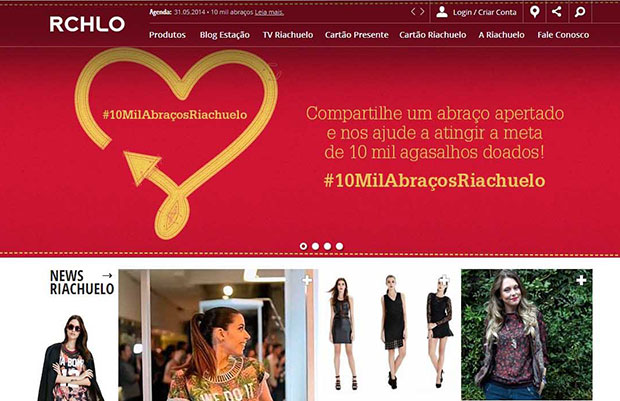Click the RCHLO logo
The image size is (620, 401).
87,24
